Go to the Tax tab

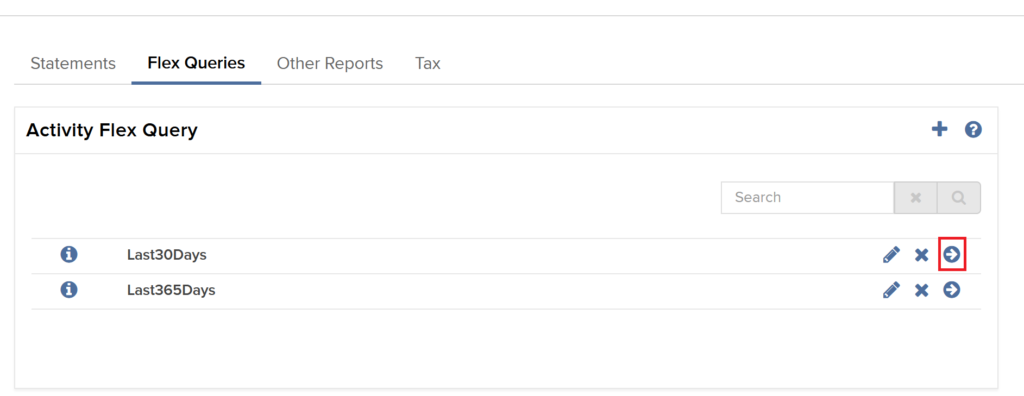(428, 63)
